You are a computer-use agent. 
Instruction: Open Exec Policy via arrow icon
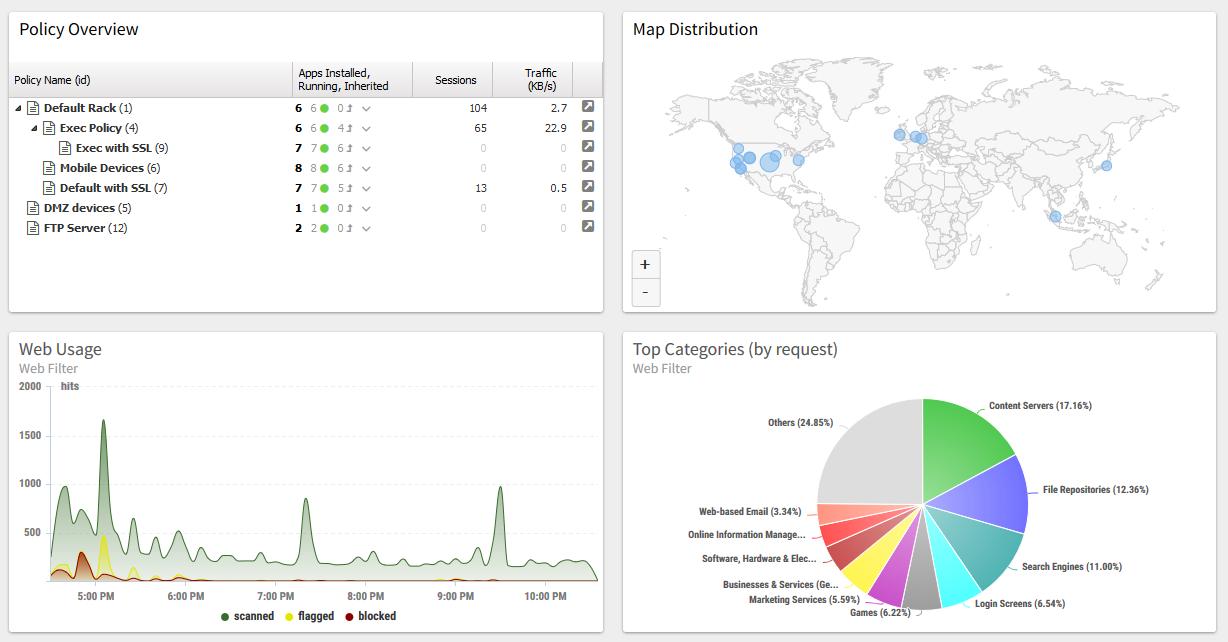[x=588, y=126]
